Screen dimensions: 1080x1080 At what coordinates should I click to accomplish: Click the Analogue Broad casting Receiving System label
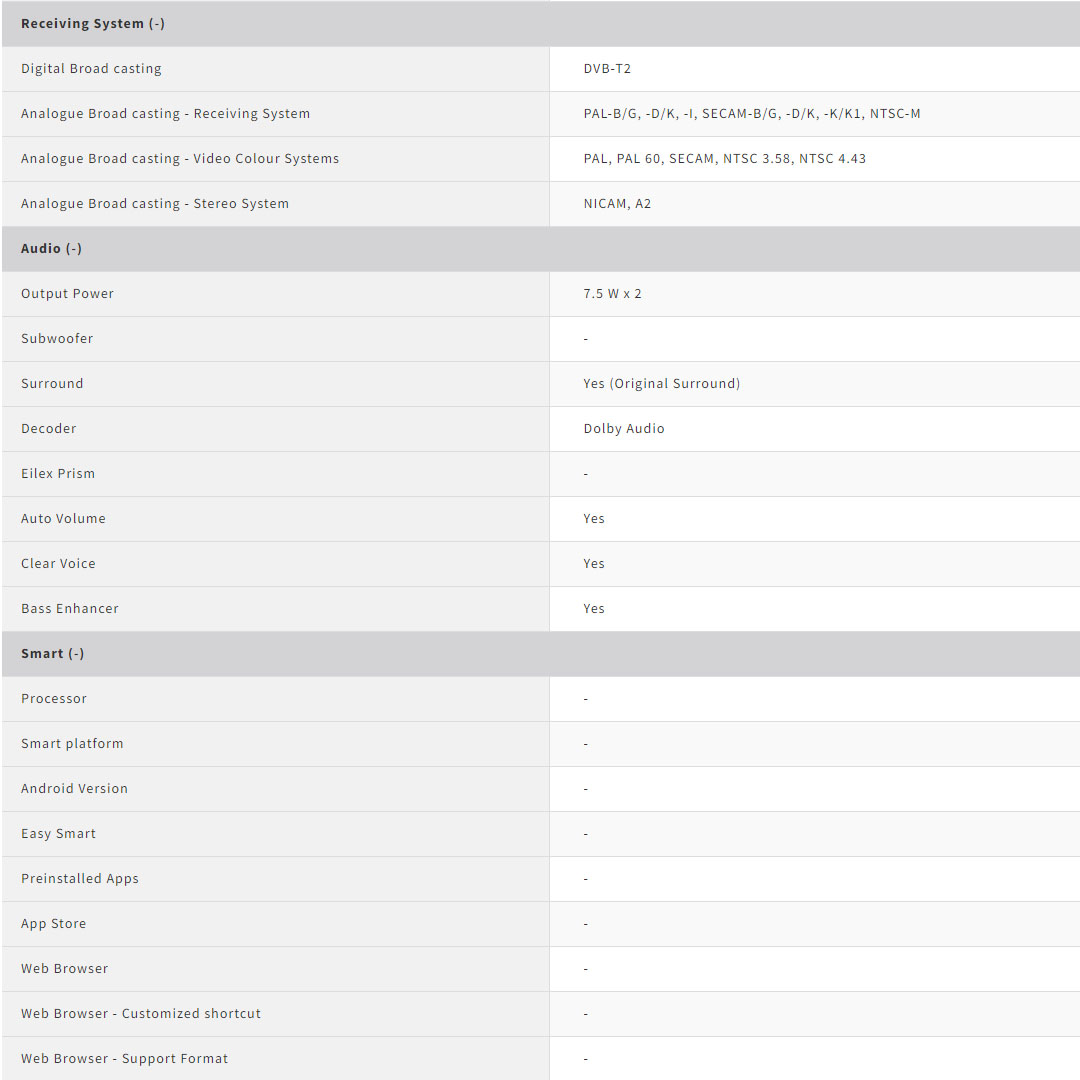165,114
